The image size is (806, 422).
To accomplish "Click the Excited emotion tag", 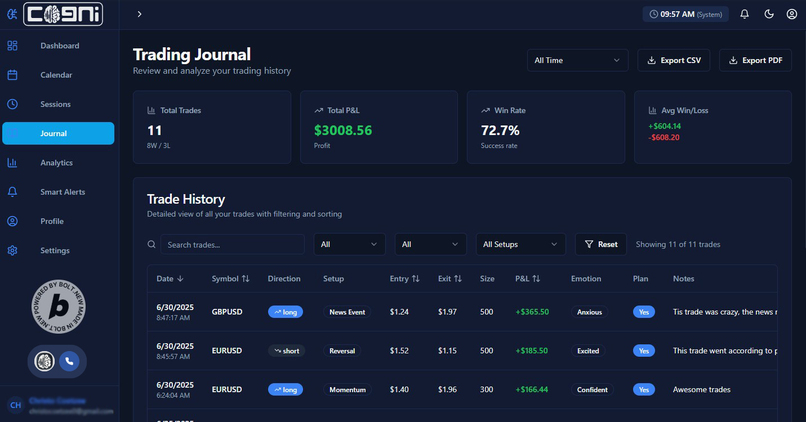I will (588, 351).
